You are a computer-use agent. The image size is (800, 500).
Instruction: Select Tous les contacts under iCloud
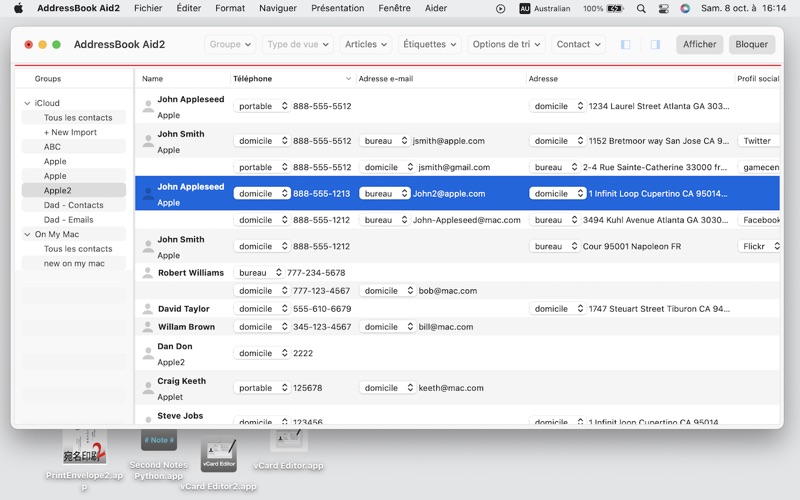[73, 117]
